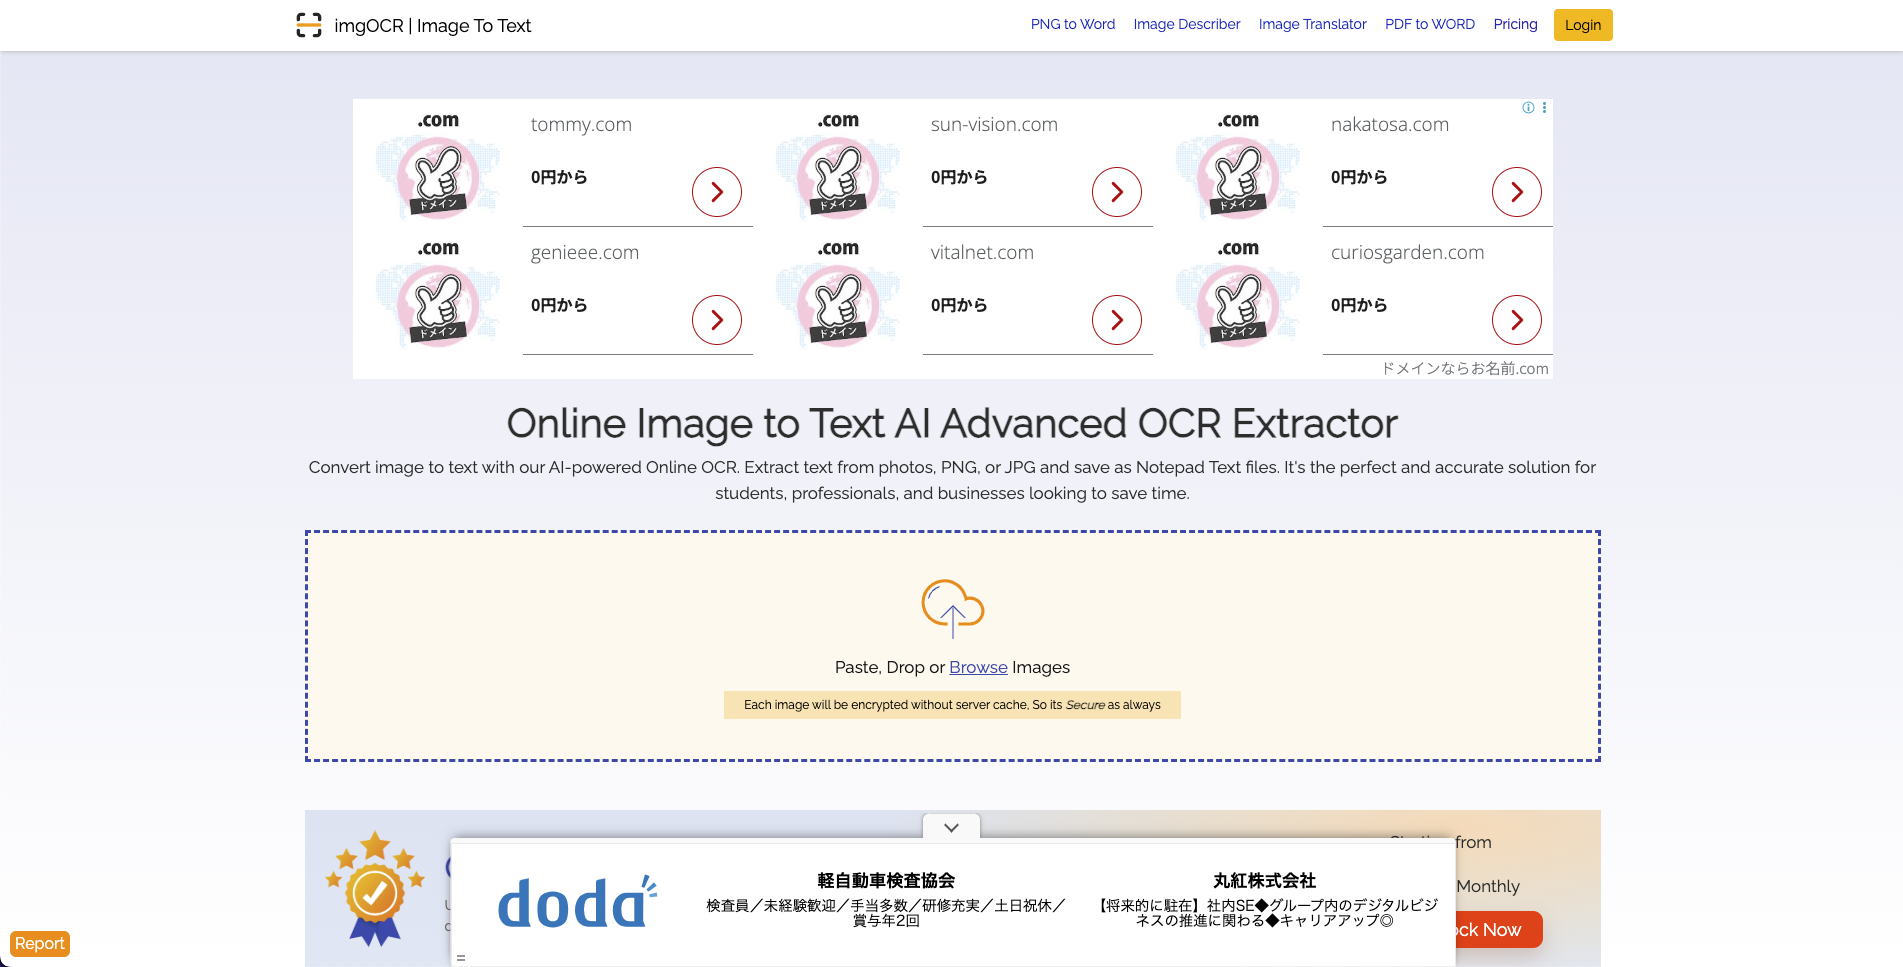Click the red arrow for curiosgarden.com

click(x=1516, y=320)
